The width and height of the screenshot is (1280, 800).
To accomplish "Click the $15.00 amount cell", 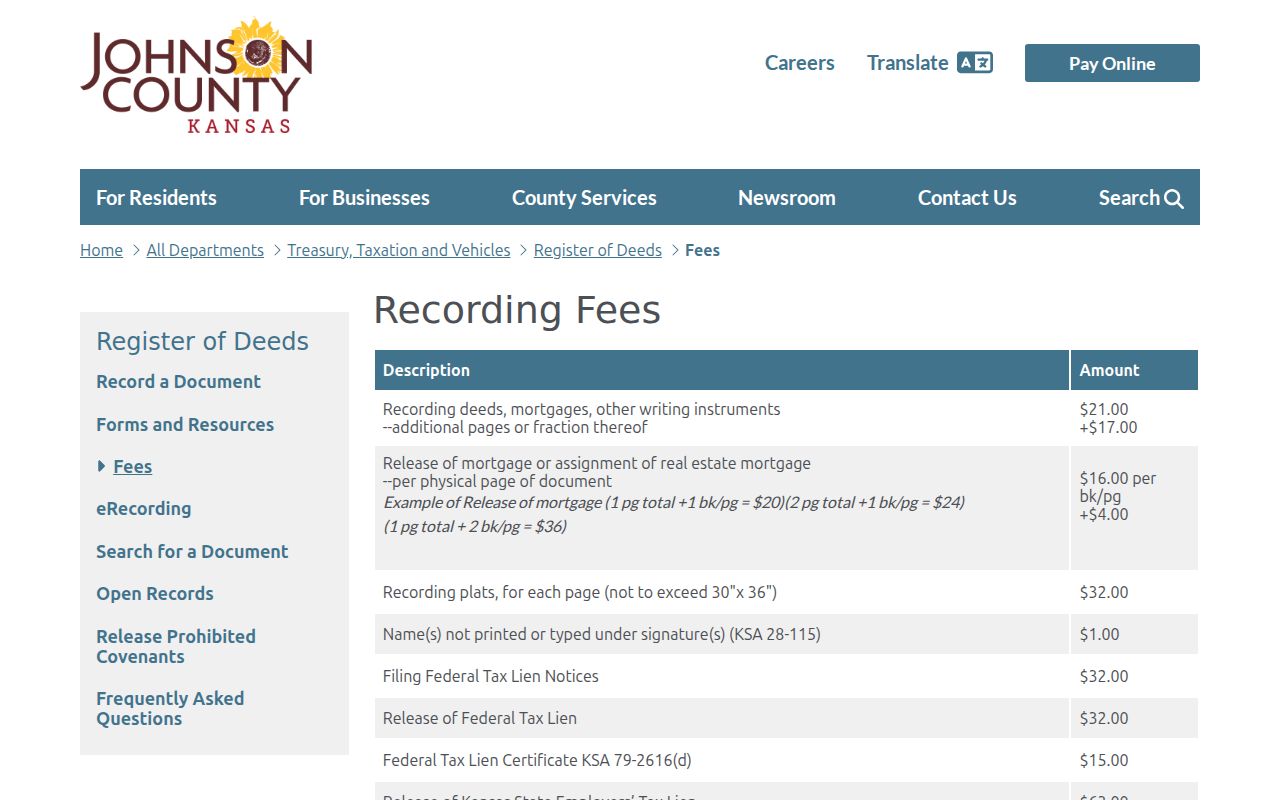I will pyautogui.click(x=1134, y=760).
